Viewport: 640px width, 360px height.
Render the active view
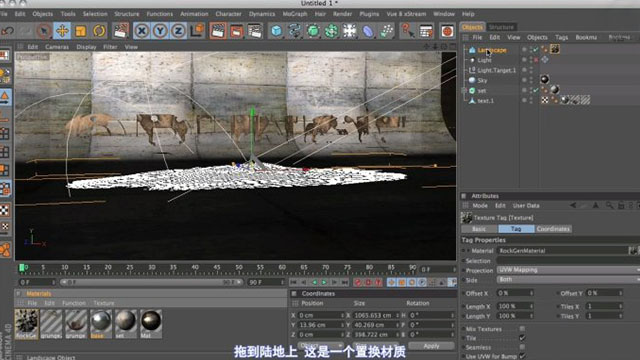pos(218,31)
